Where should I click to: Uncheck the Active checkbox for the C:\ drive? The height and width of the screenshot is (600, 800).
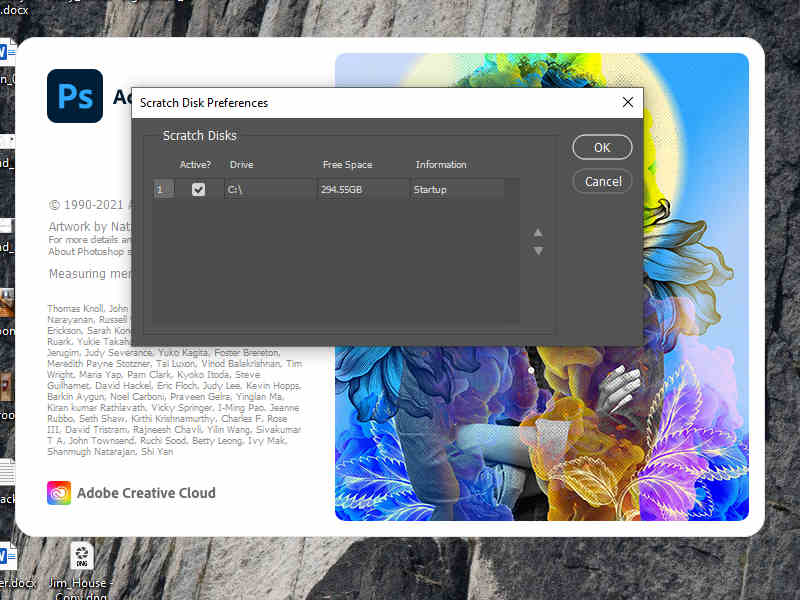pyautogui.click(x=198, y=188)
